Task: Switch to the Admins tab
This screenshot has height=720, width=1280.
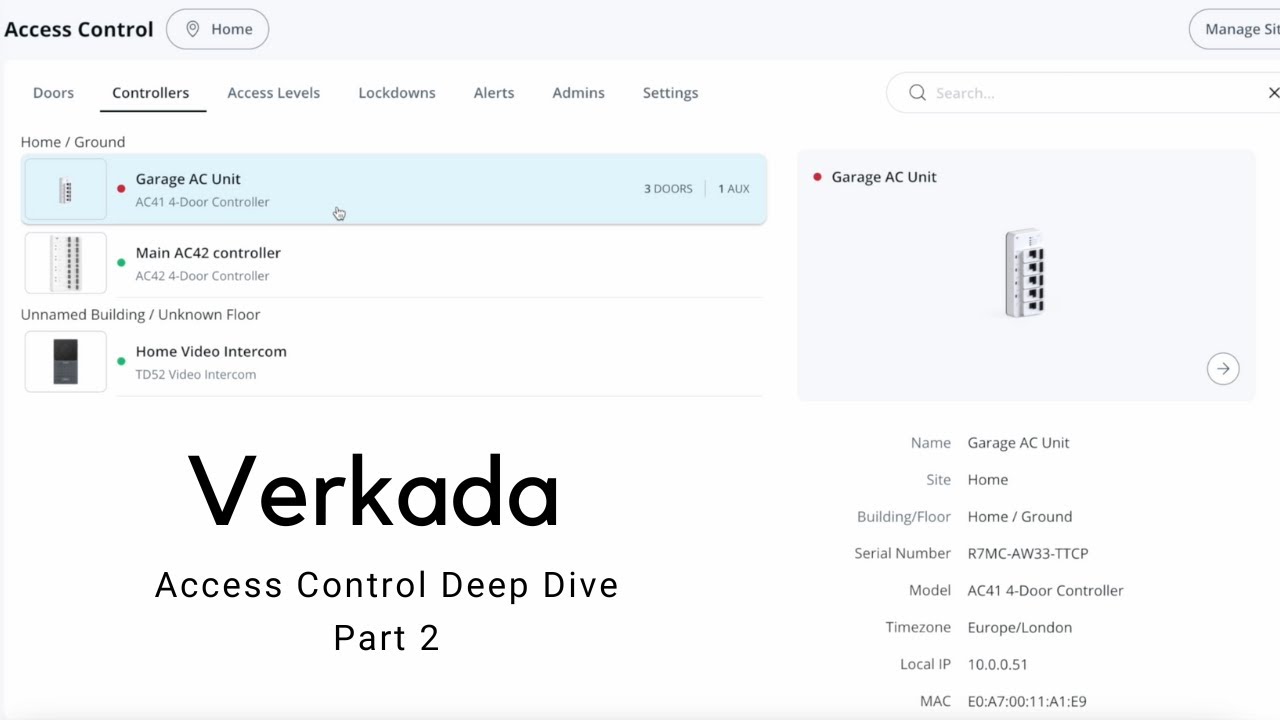Action: click(579, 93)
